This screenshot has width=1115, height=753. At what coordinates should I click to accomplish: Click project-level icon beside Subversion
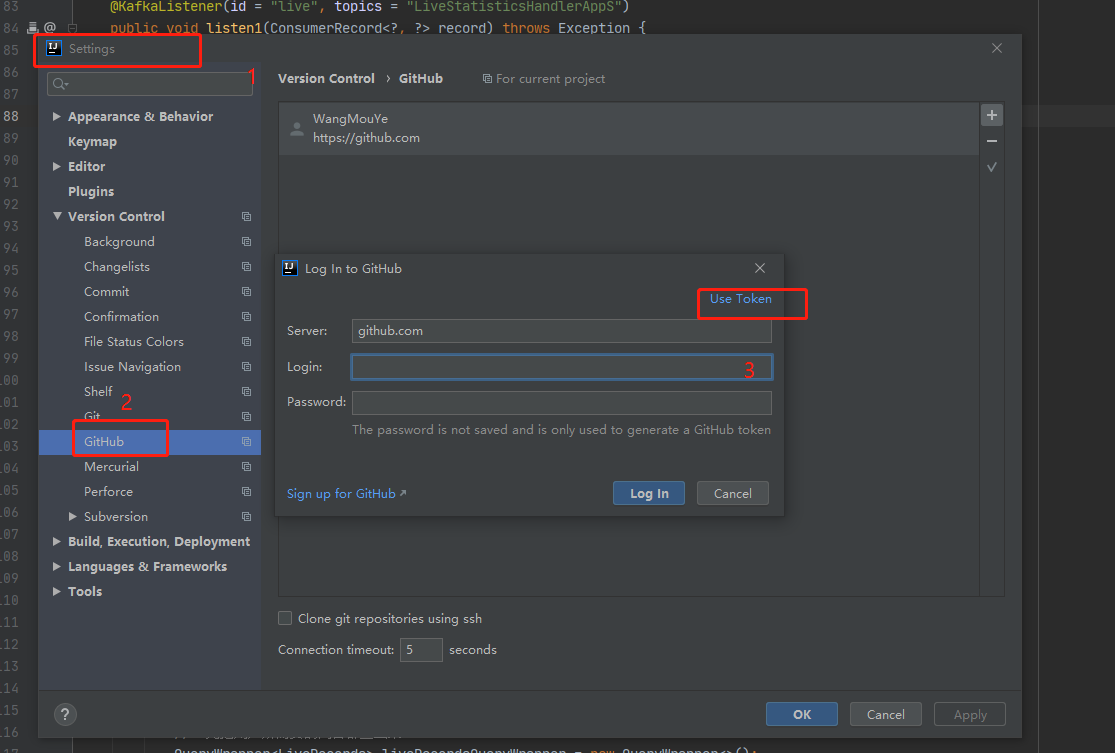click(x=247, y=516)
